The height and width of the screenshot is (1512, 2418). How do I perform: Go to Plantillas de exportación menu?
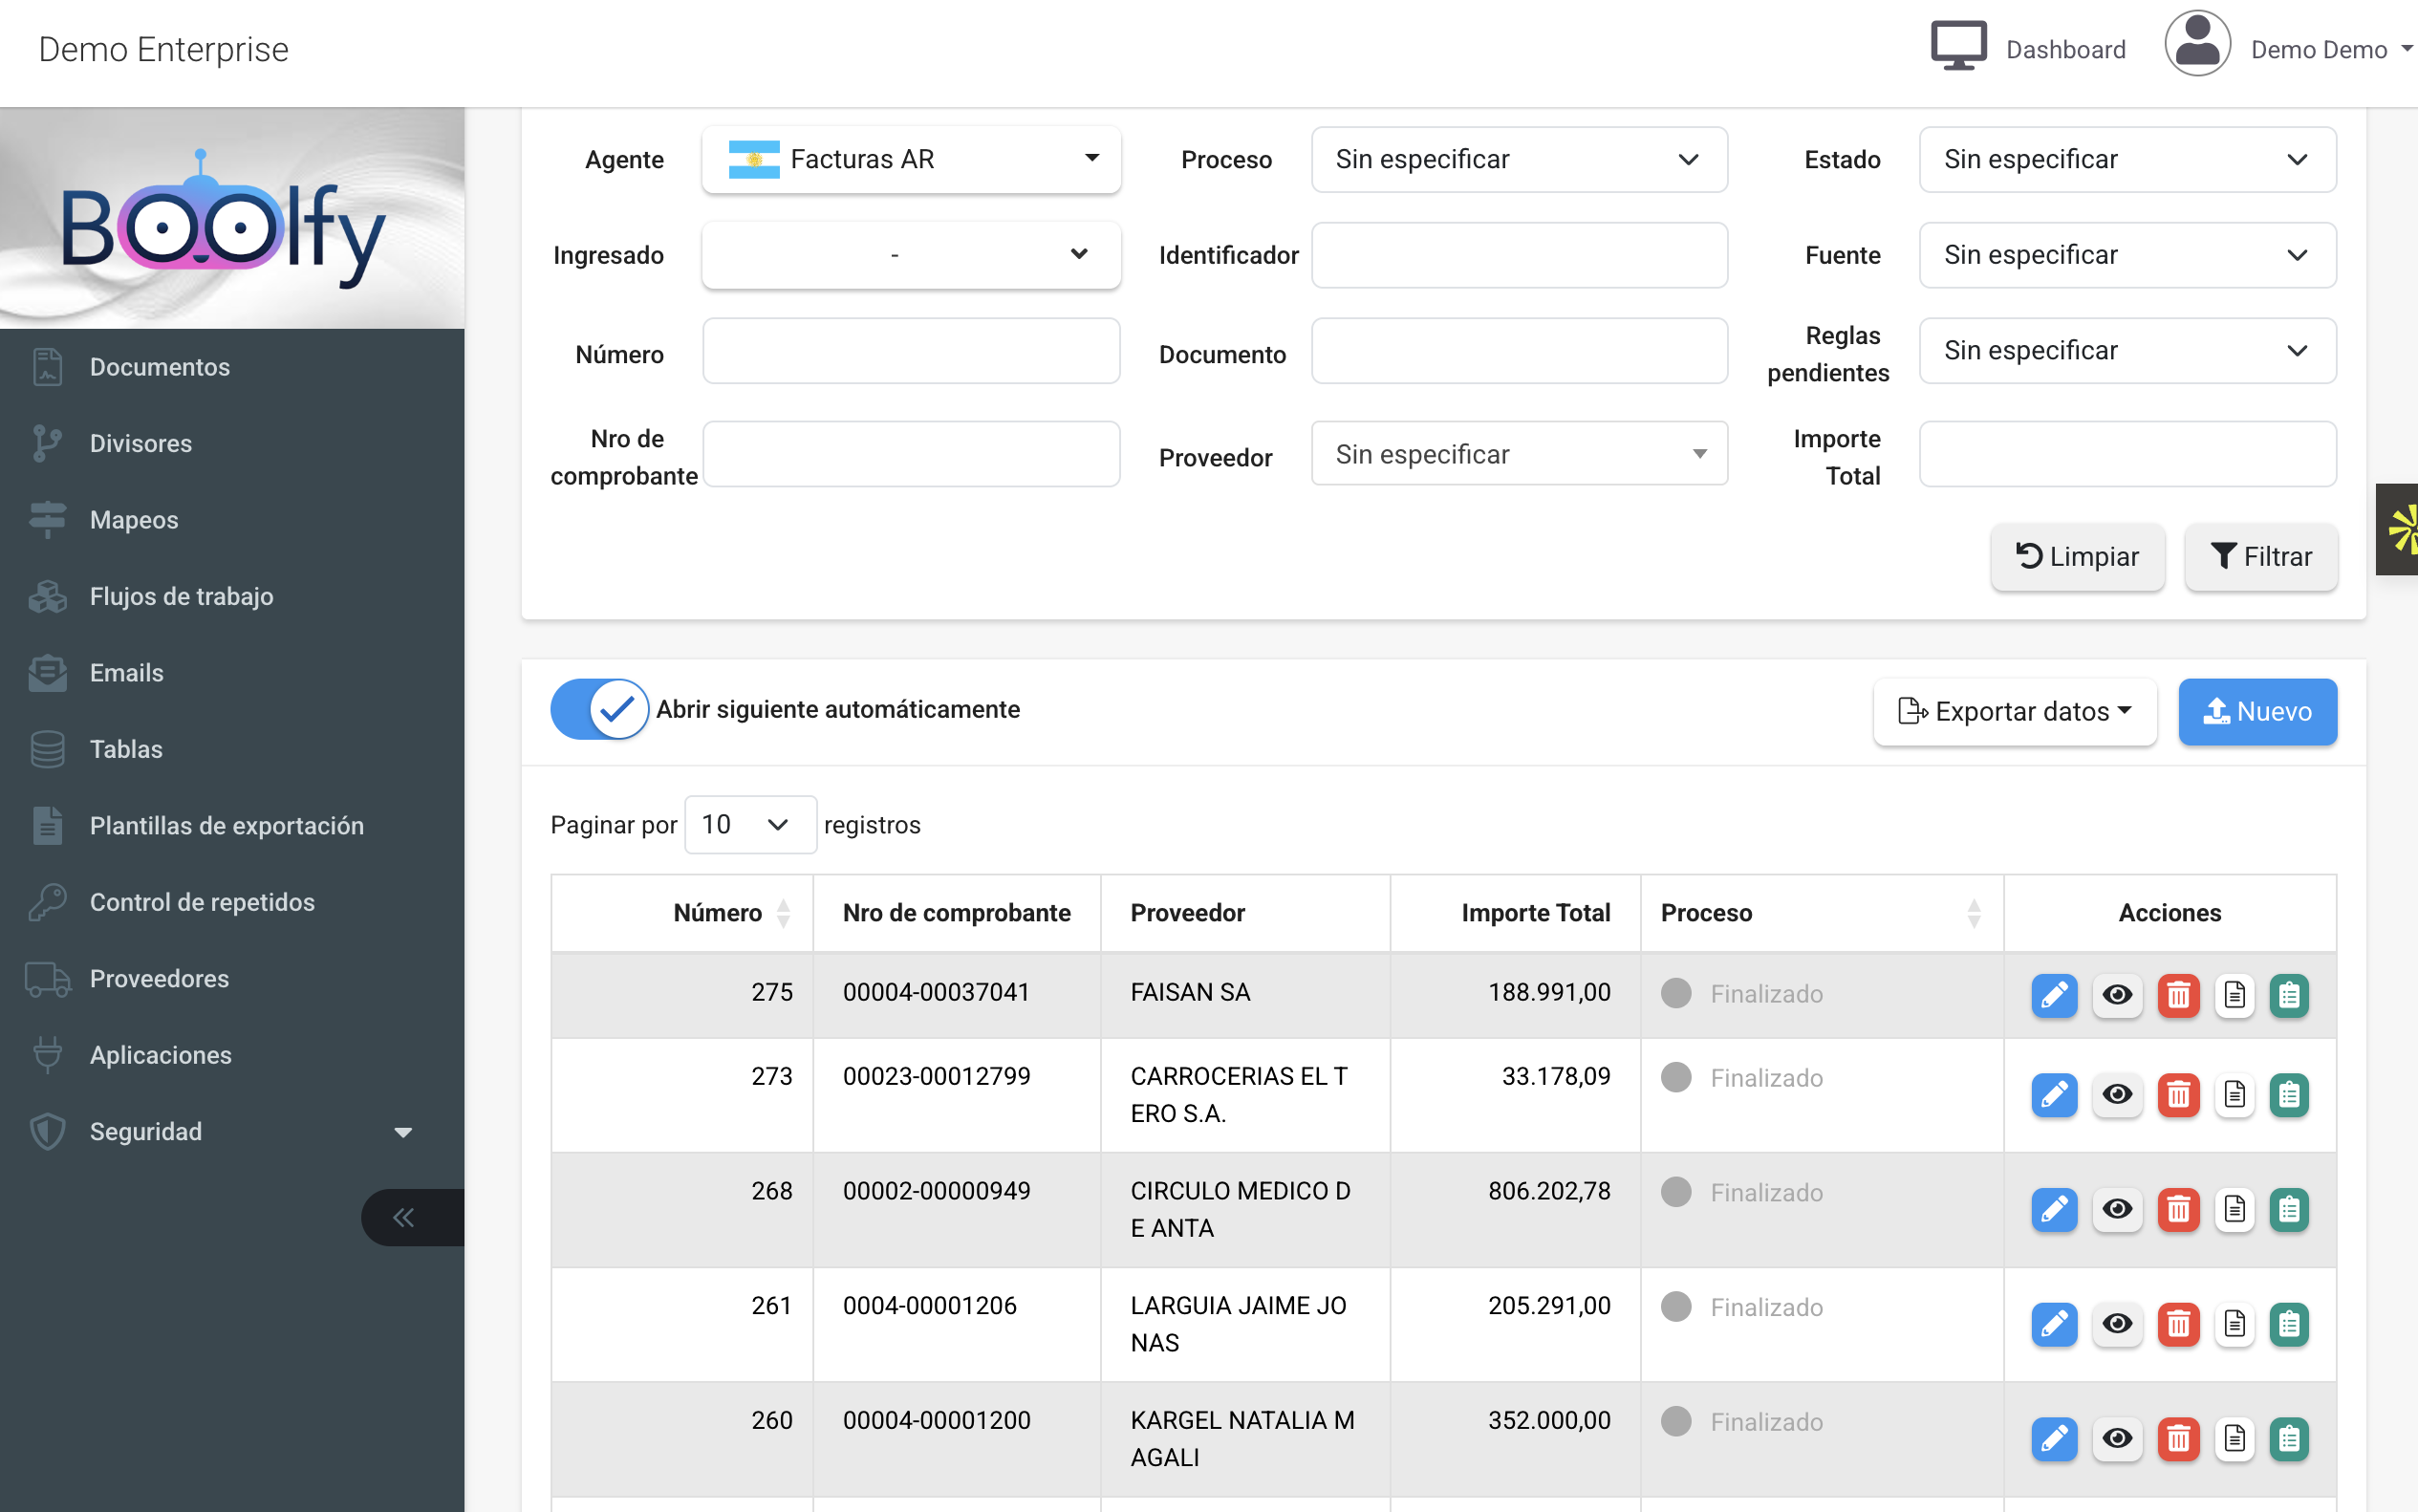(x=226, y=825)
